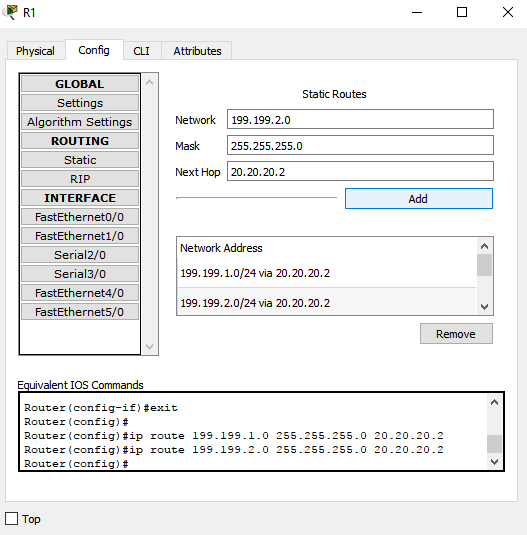Select route 199.199.2.0/24 via 20.20.20.2

[326, 302]
